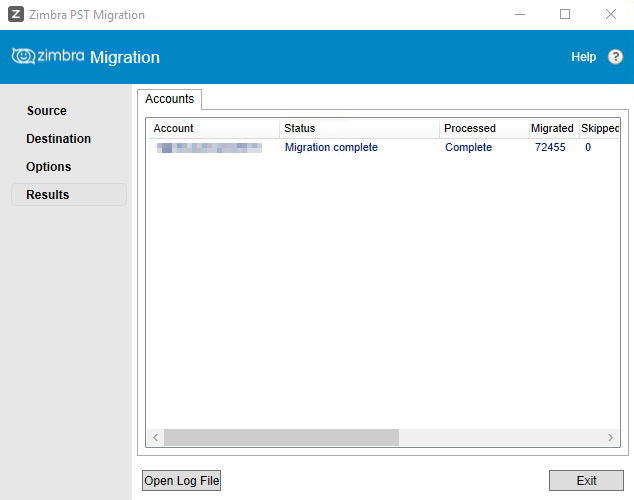Image resolution: width=634 pixels, height=500 pixels.
Task: Go to the Destination step
Action: 59,139
